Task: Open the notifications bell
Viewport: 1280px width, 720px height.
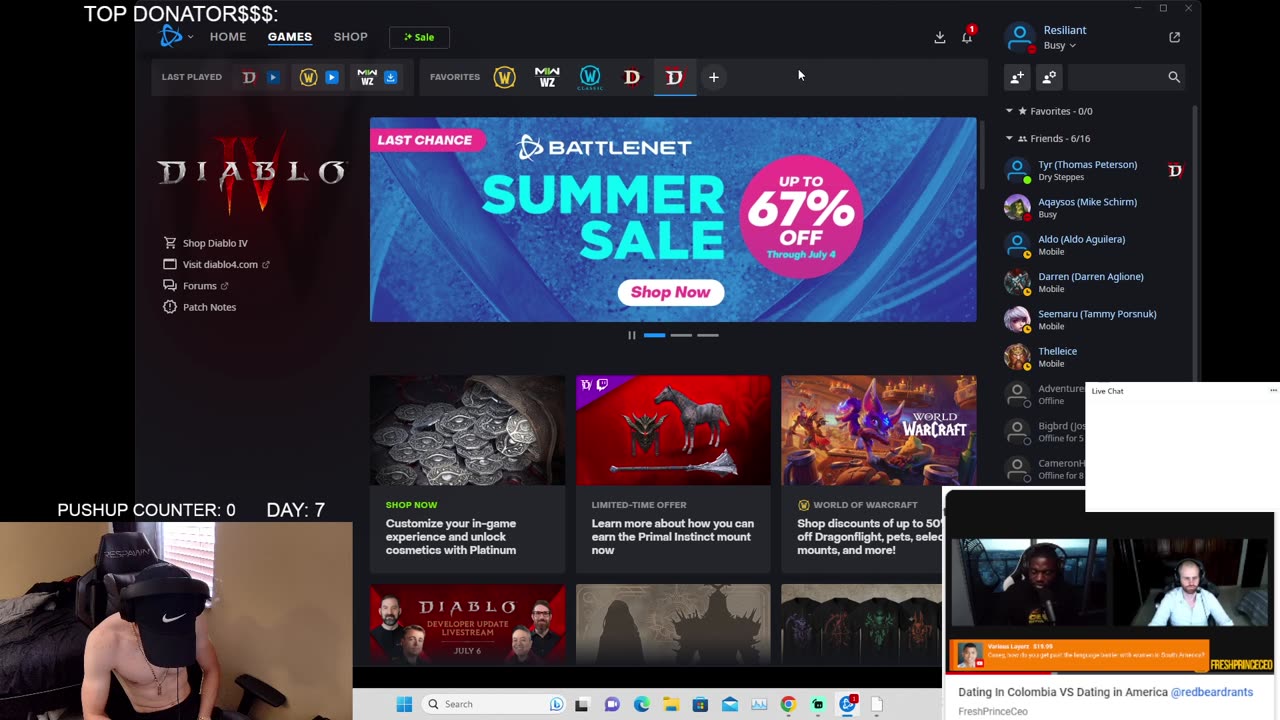Action: point(967,37)
